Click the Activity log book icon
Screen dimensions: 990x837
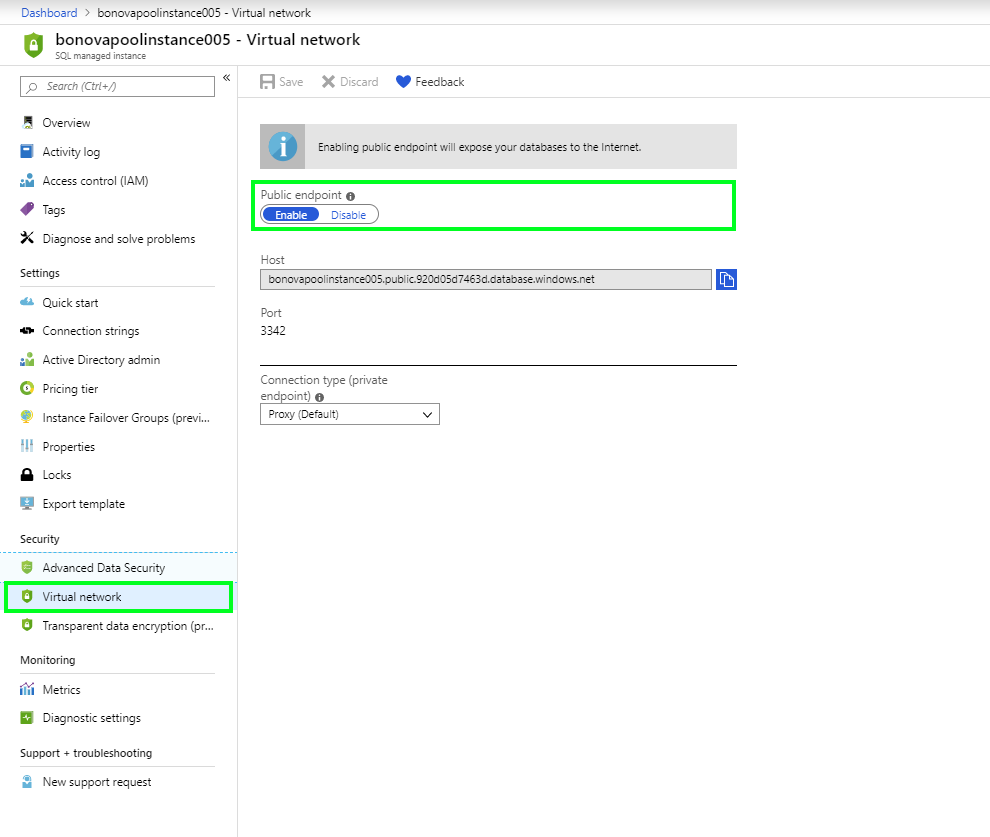(x=27, y=151)
